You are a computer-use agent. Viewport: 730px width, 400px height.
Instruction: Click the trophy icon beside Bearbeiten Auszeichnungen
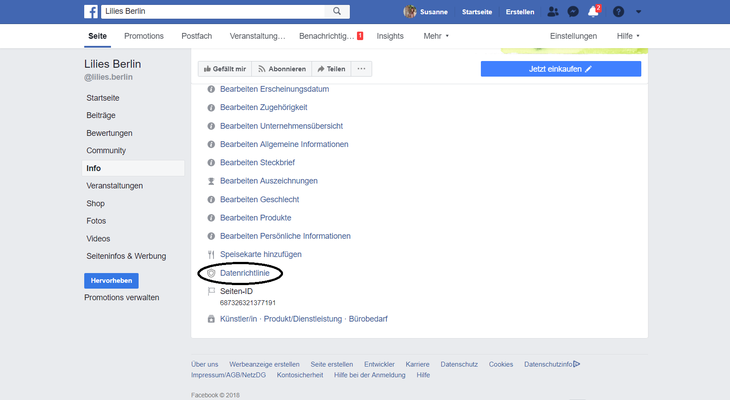click(x=211, y=181)
